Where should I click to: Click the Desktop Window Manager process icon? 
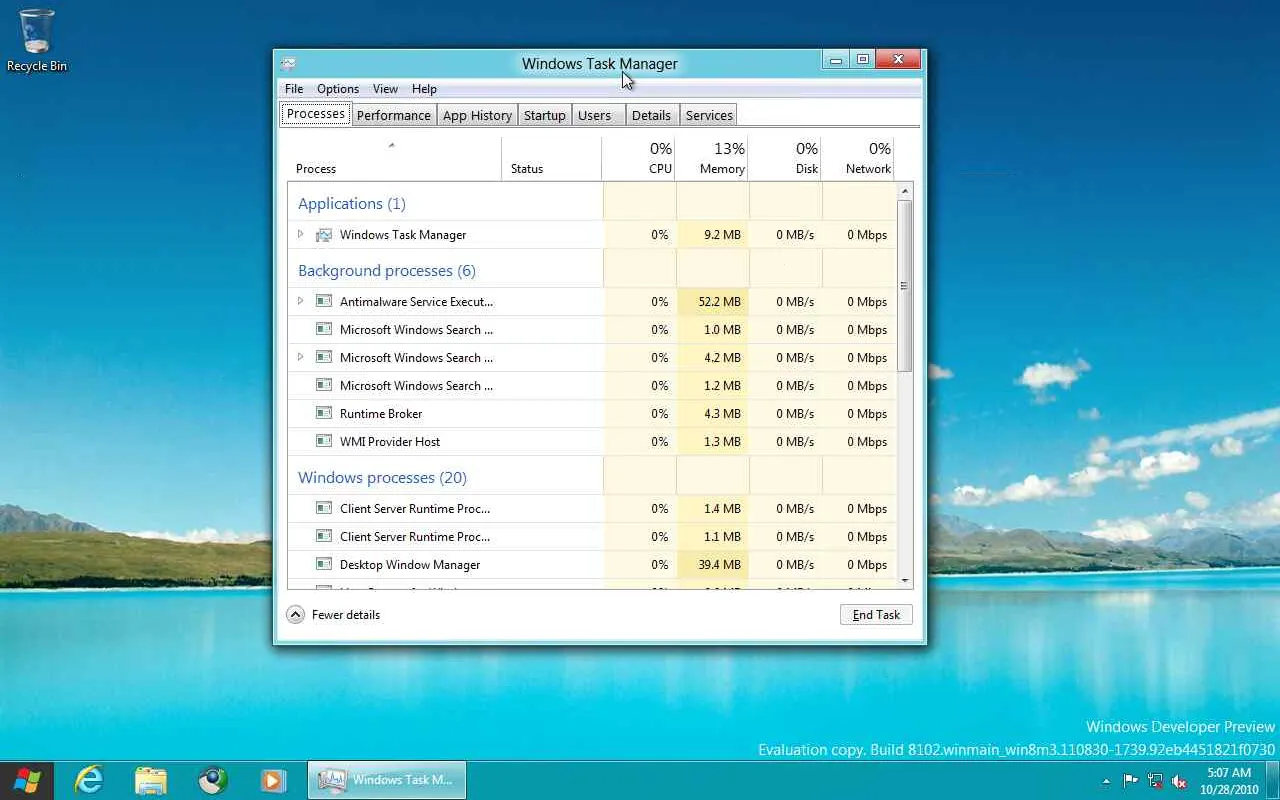tap(324, 564)
